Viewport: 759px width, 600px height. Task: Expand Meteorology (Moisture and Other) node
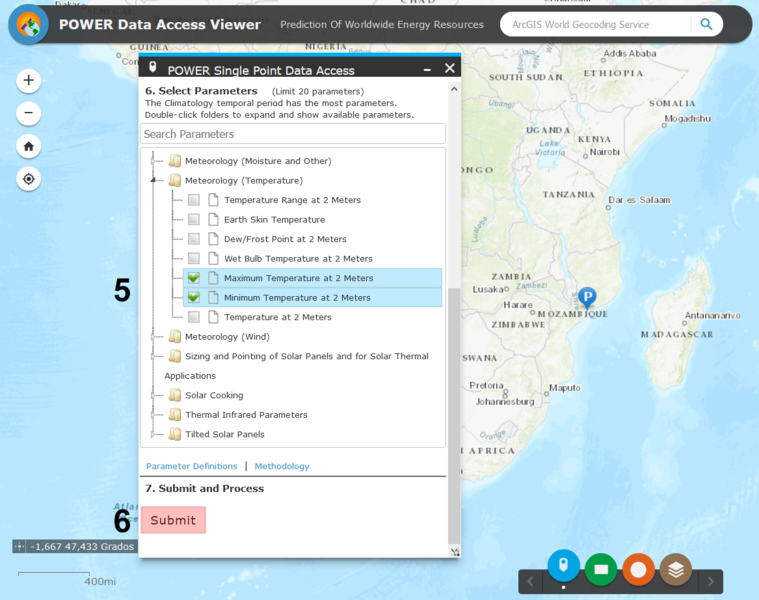pyautogui.click(x=153, y=161)
